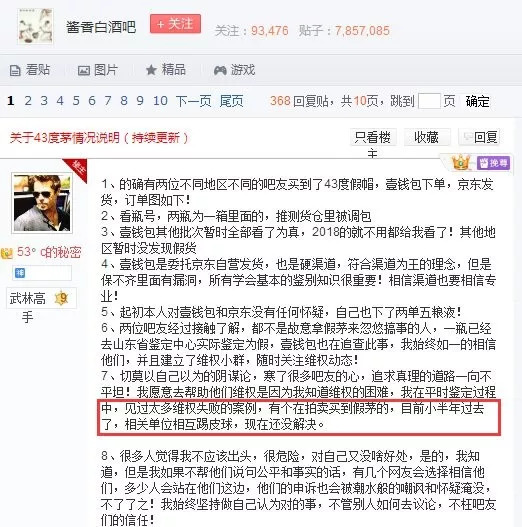522x527 pixels.
Task: Click 下一页 next page link
Action: [x=193, y=101]
